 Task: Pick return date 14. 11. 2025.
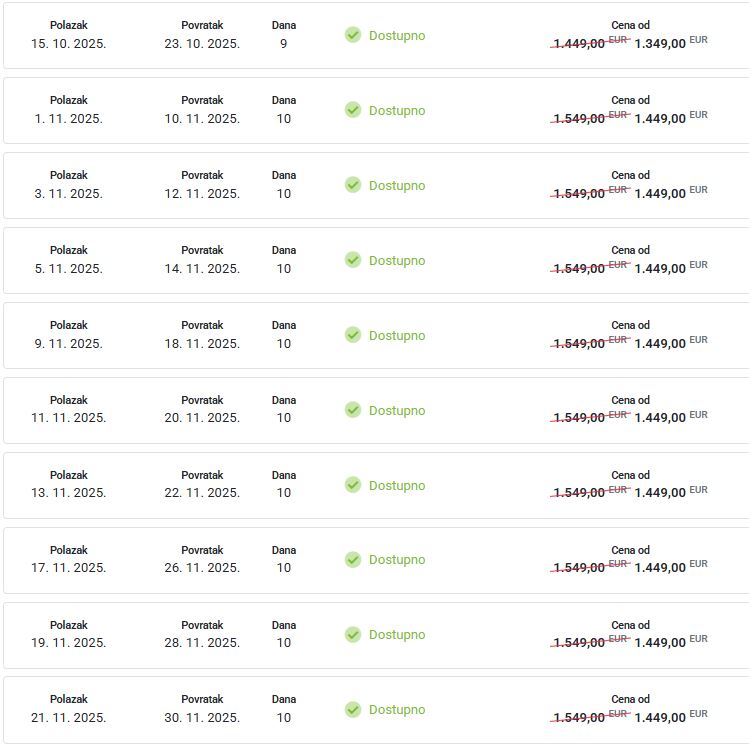(x=202, y=268)
